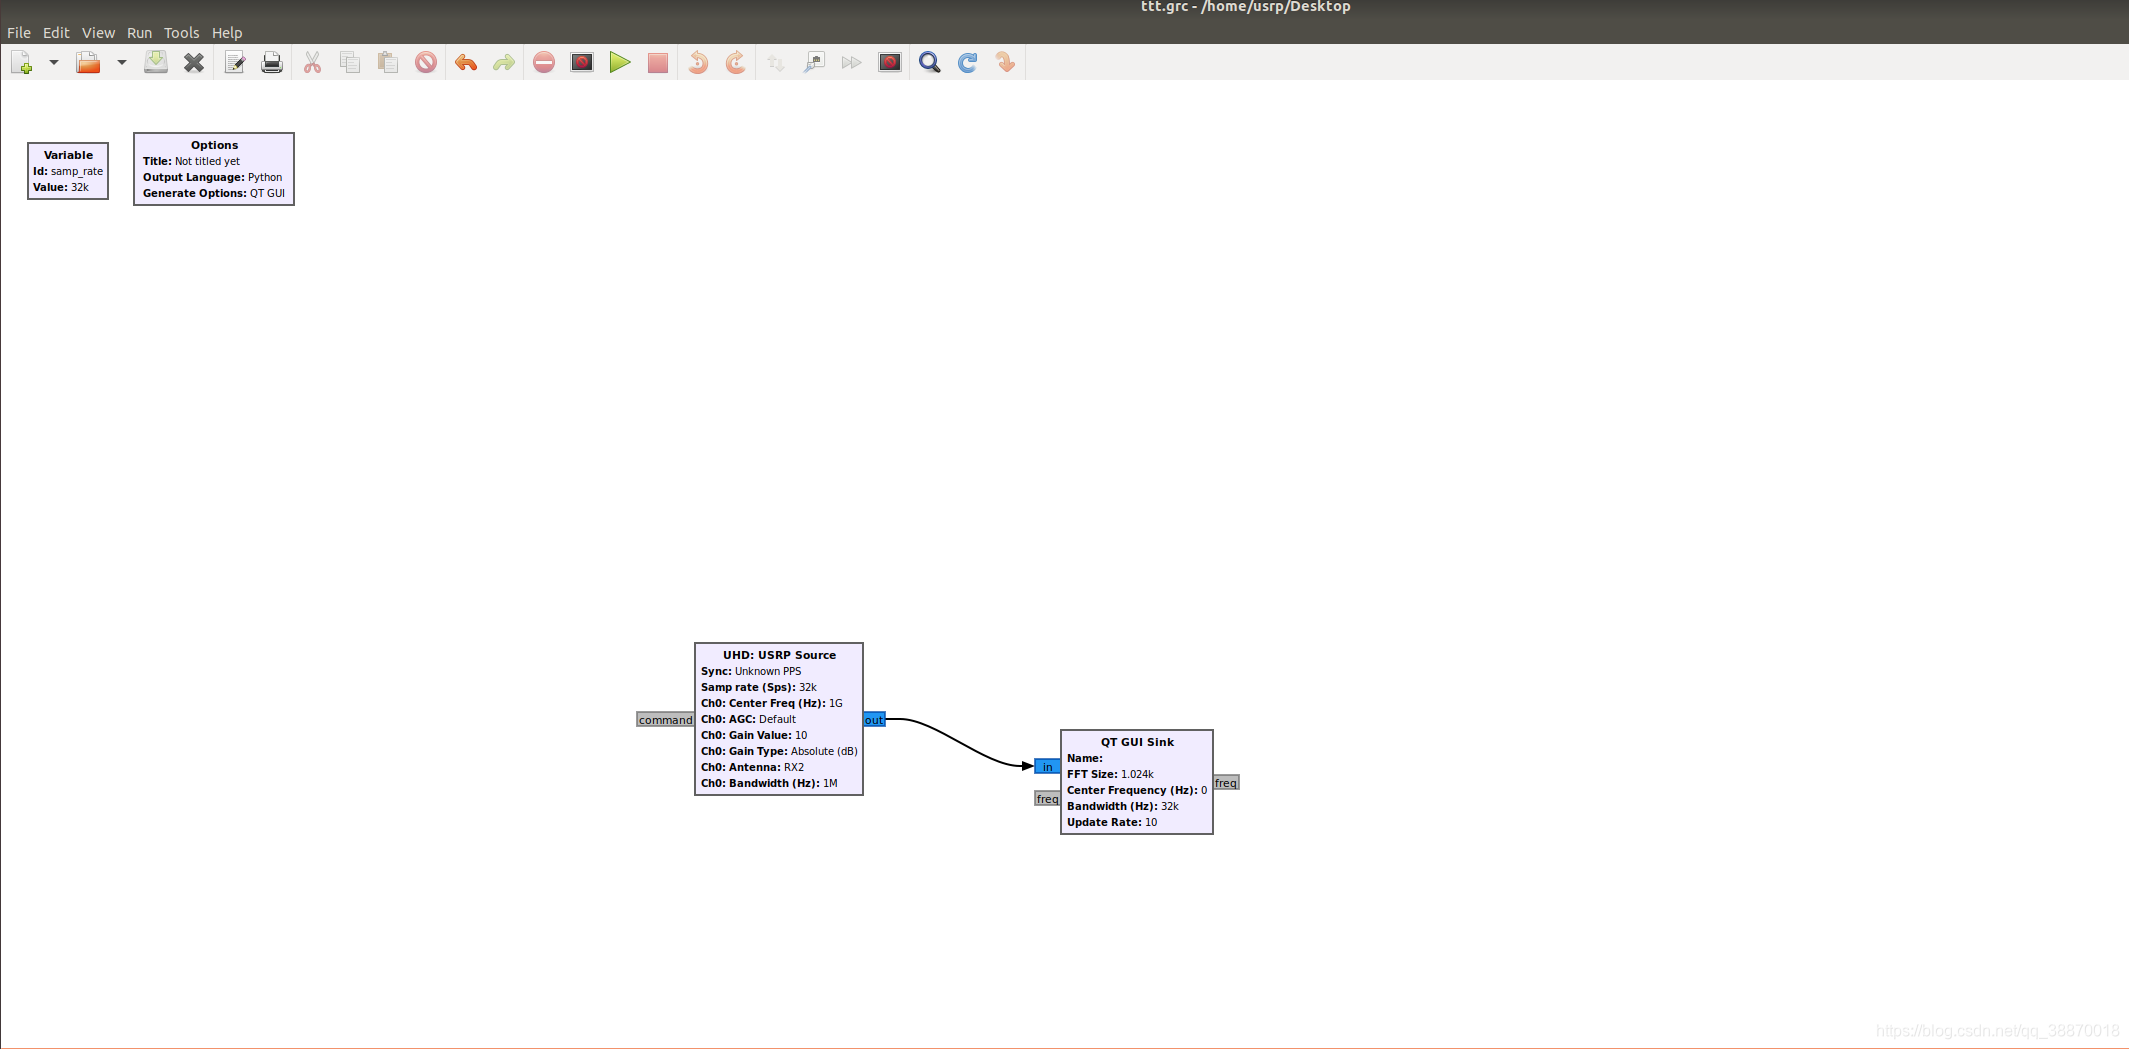This screenshot has height=1049, width=2129.
Task: Click the 'Ch0: Bandwidth (Hz): 1M' text
Action: pos(769,783)
